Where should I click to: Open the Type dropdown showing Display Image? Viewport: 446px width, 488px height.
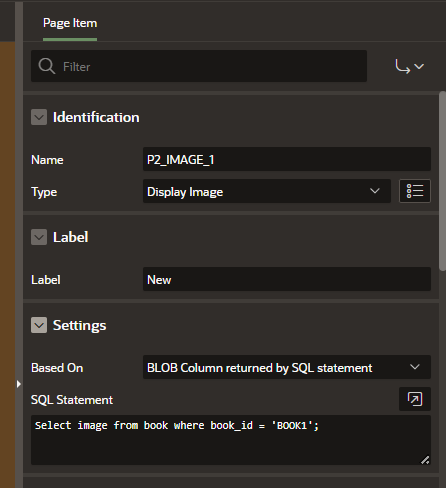click(x=267, y=191)
